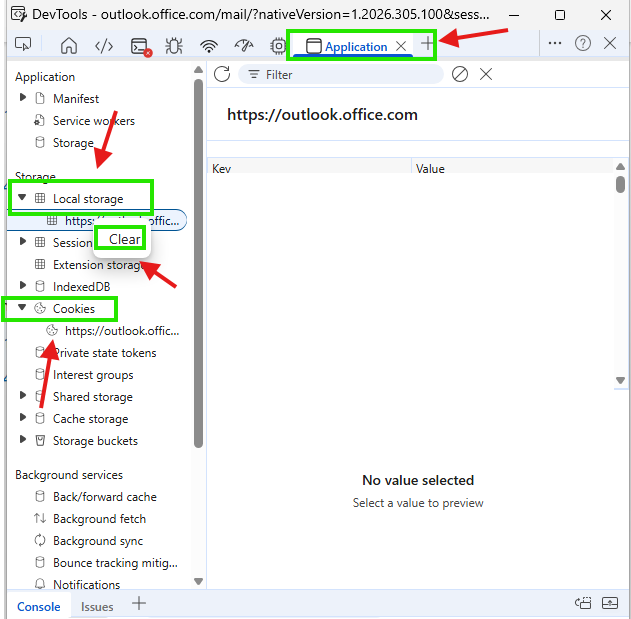Close the Application tab
Viewport: 631px width, 619px height.
(x=401, y=46)
